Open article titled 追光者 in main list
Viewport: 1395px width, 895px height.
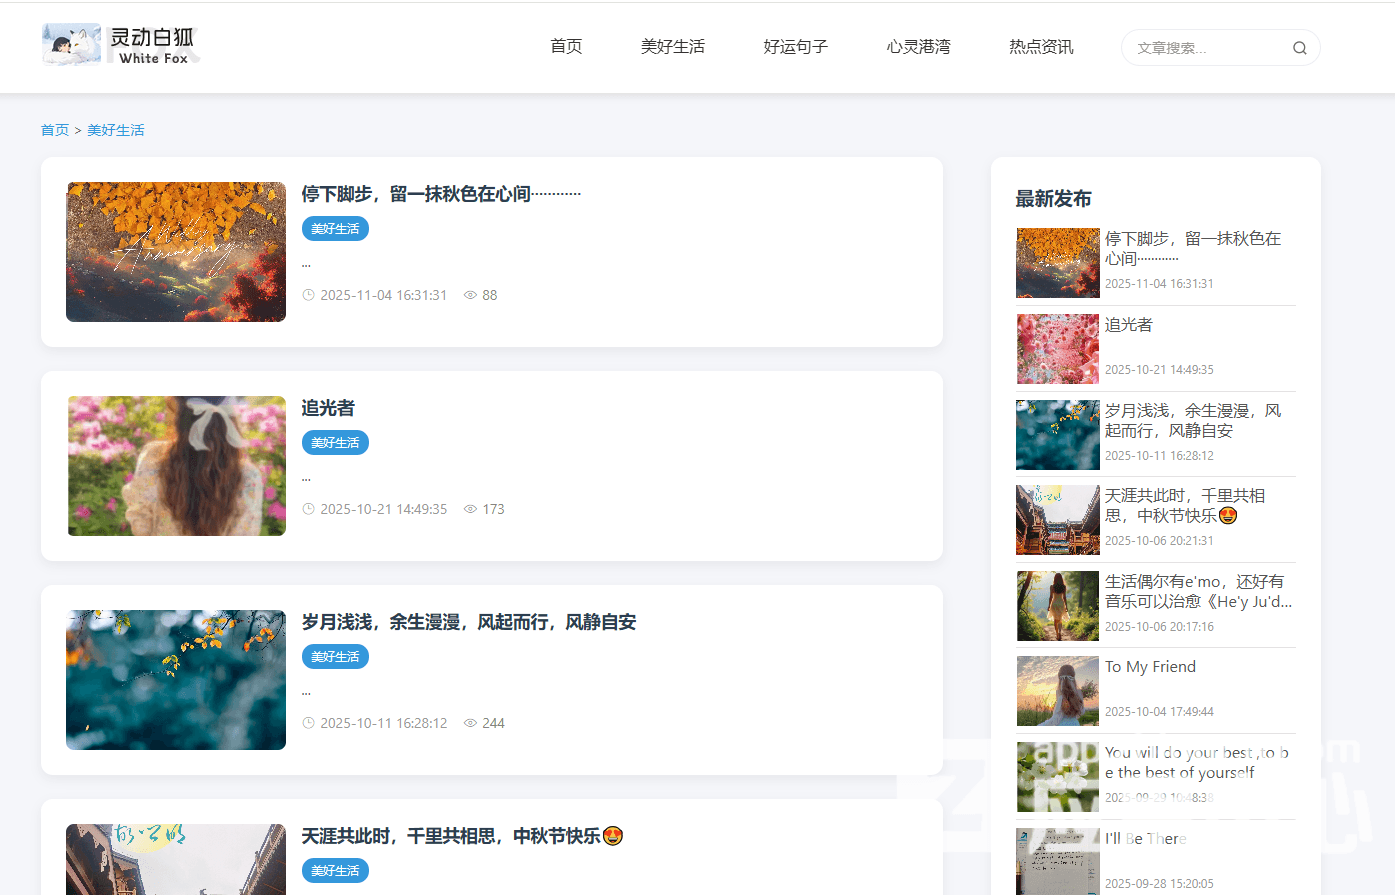(x=328, y=408)
